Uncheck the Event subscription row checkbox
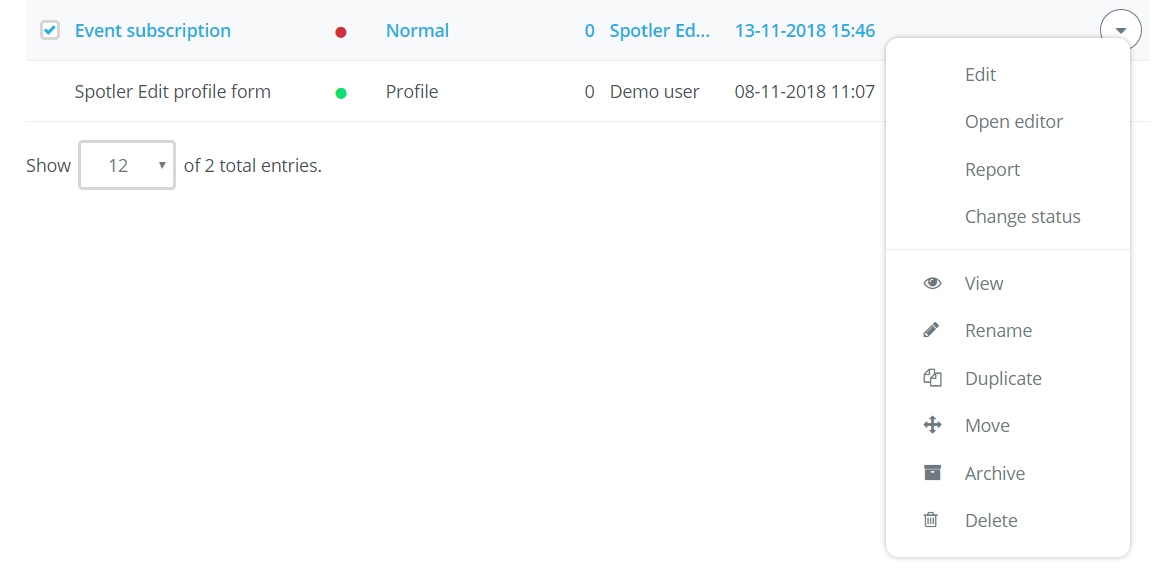The height and width of the screenshot is (583, 1176). (50, 31)
